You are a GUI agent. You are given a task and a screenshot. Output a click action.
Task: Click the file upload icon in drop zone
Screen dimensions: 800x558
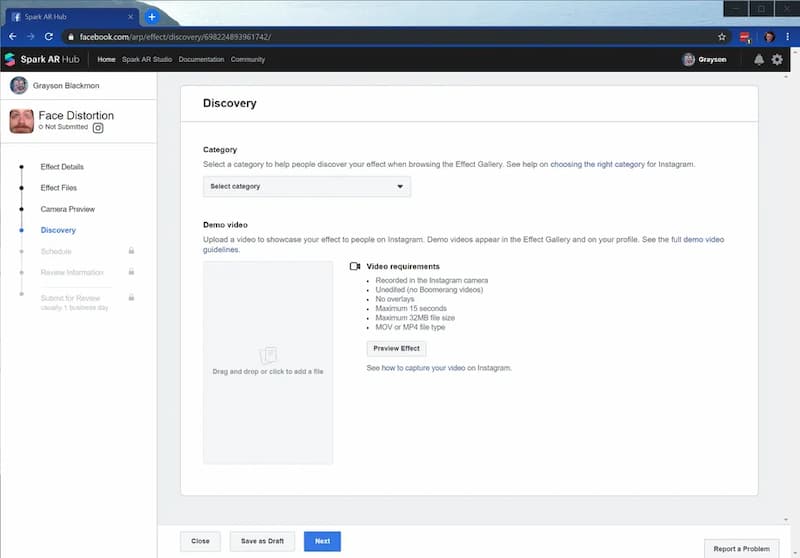pos(268,355)
